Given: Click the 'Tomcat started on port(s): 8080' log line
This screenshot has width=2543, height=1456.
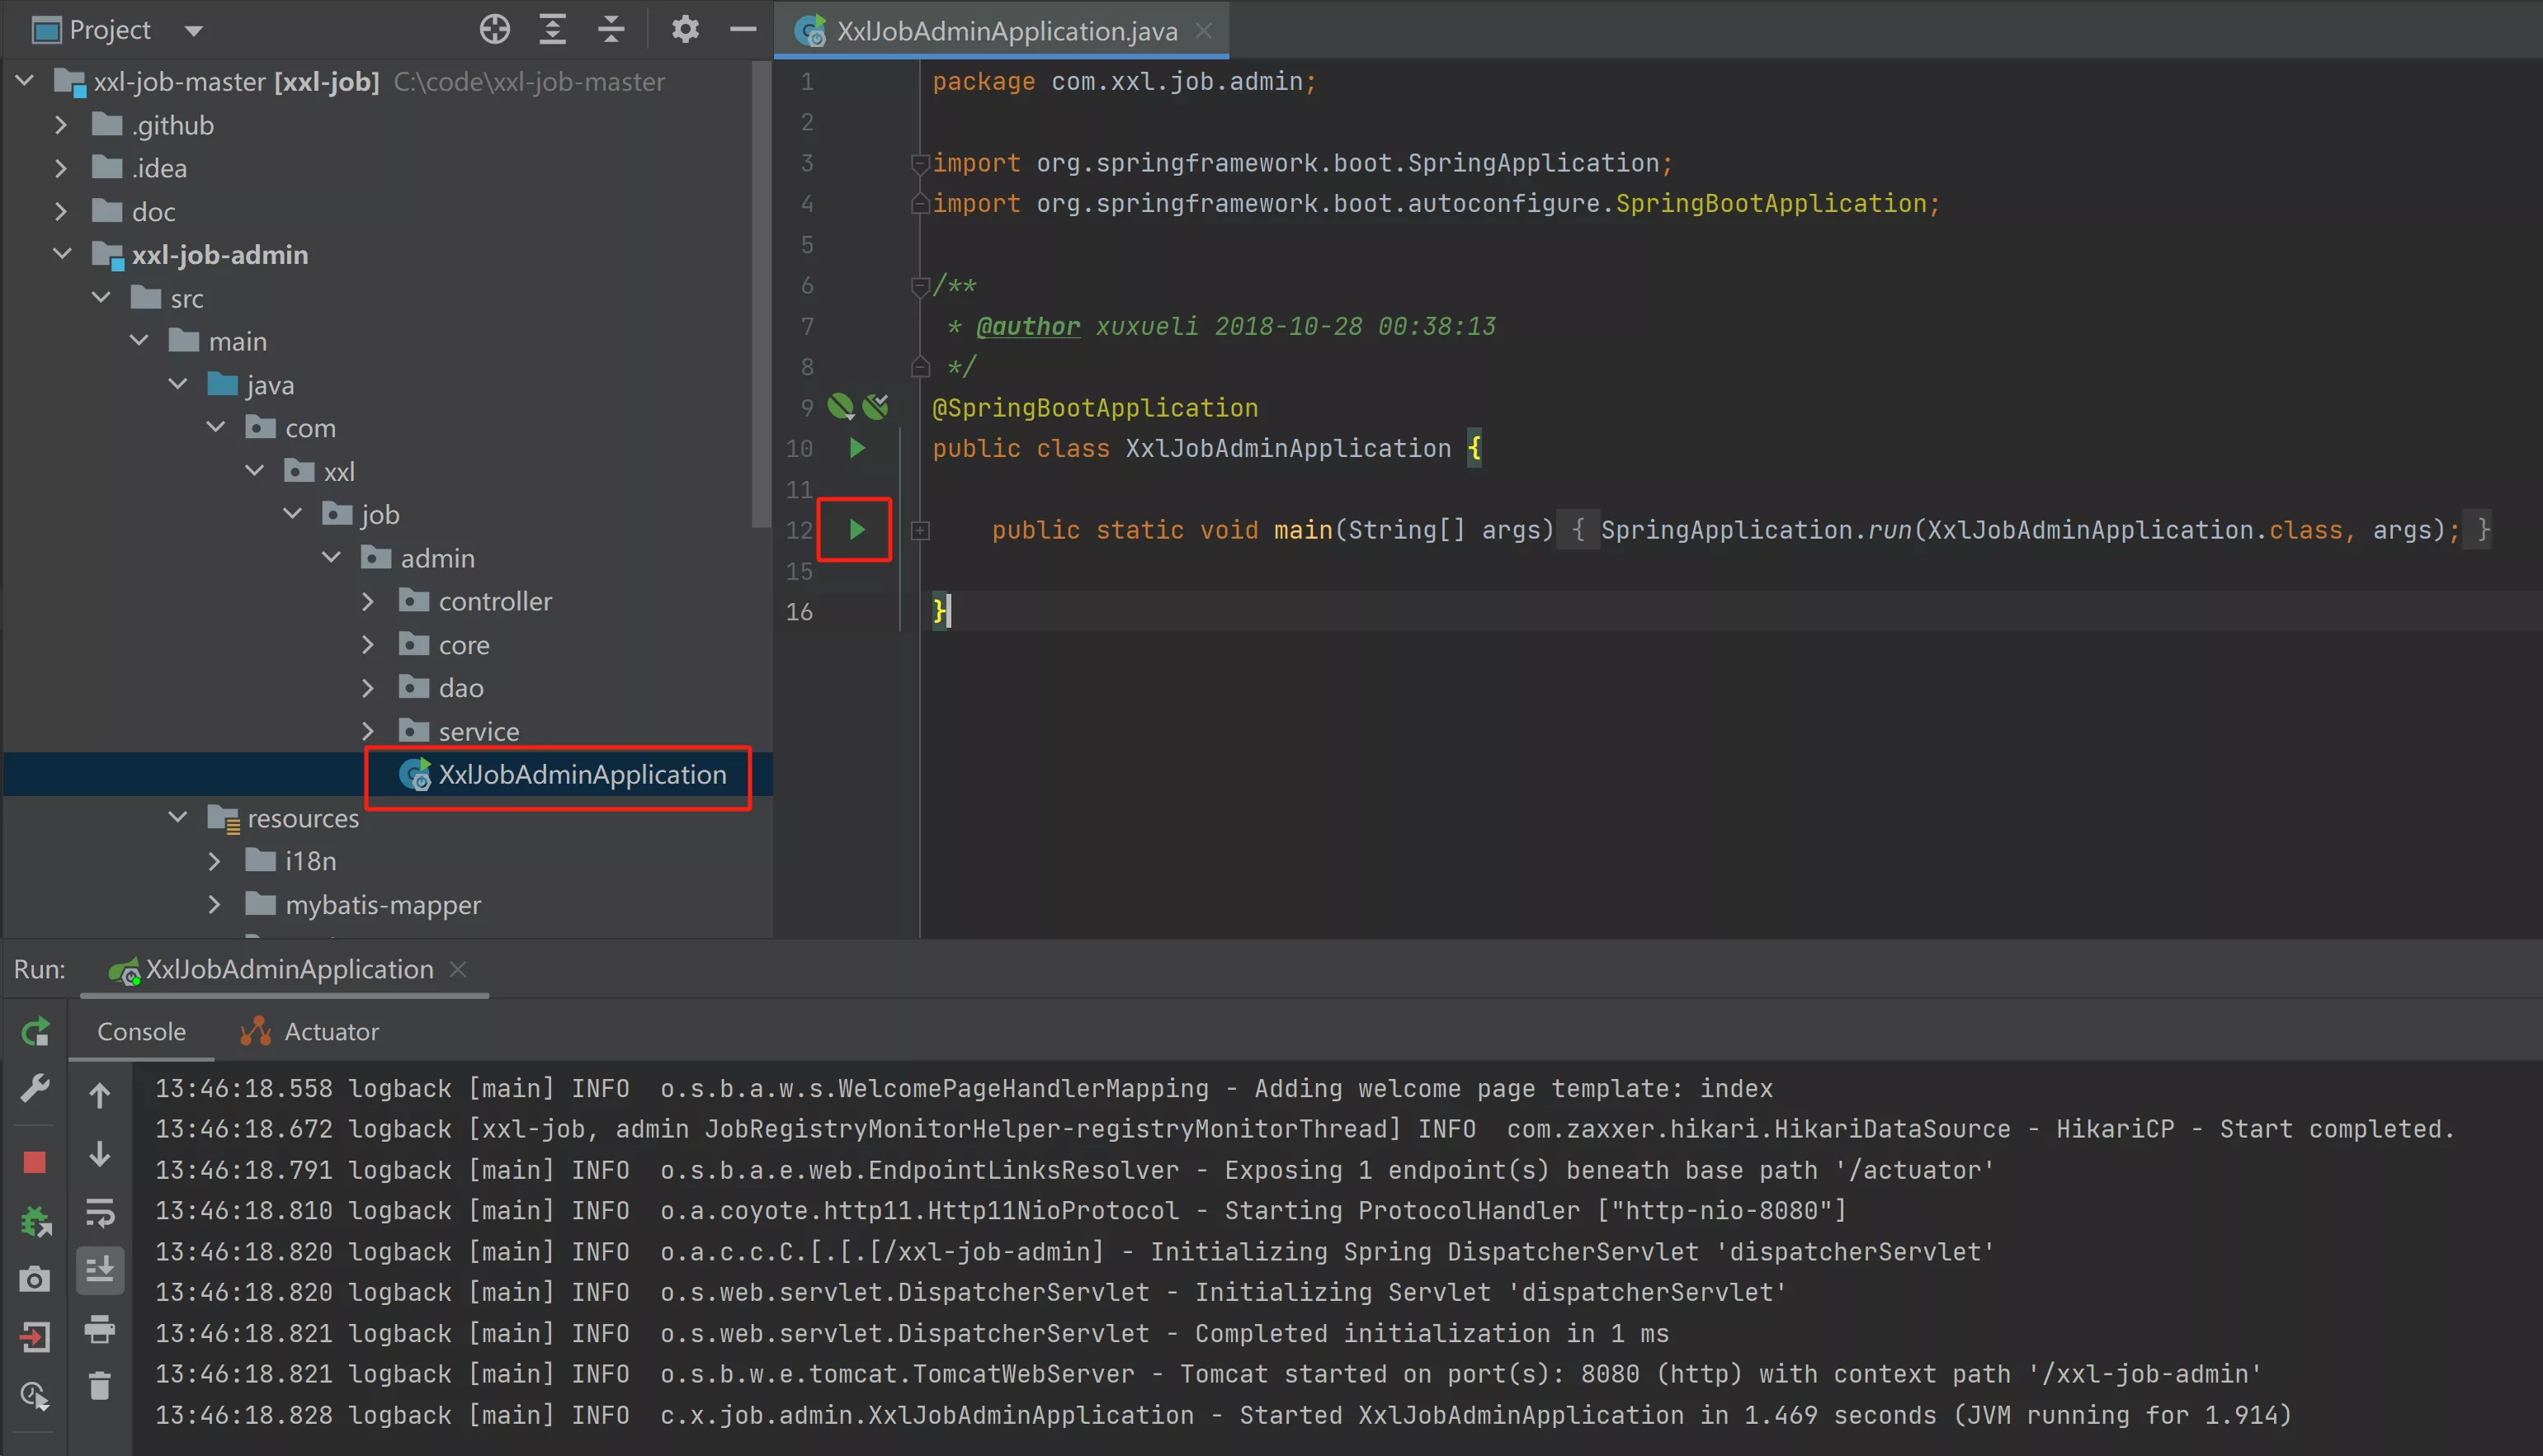Looking at the screenshot, I should point(1208,1374).
